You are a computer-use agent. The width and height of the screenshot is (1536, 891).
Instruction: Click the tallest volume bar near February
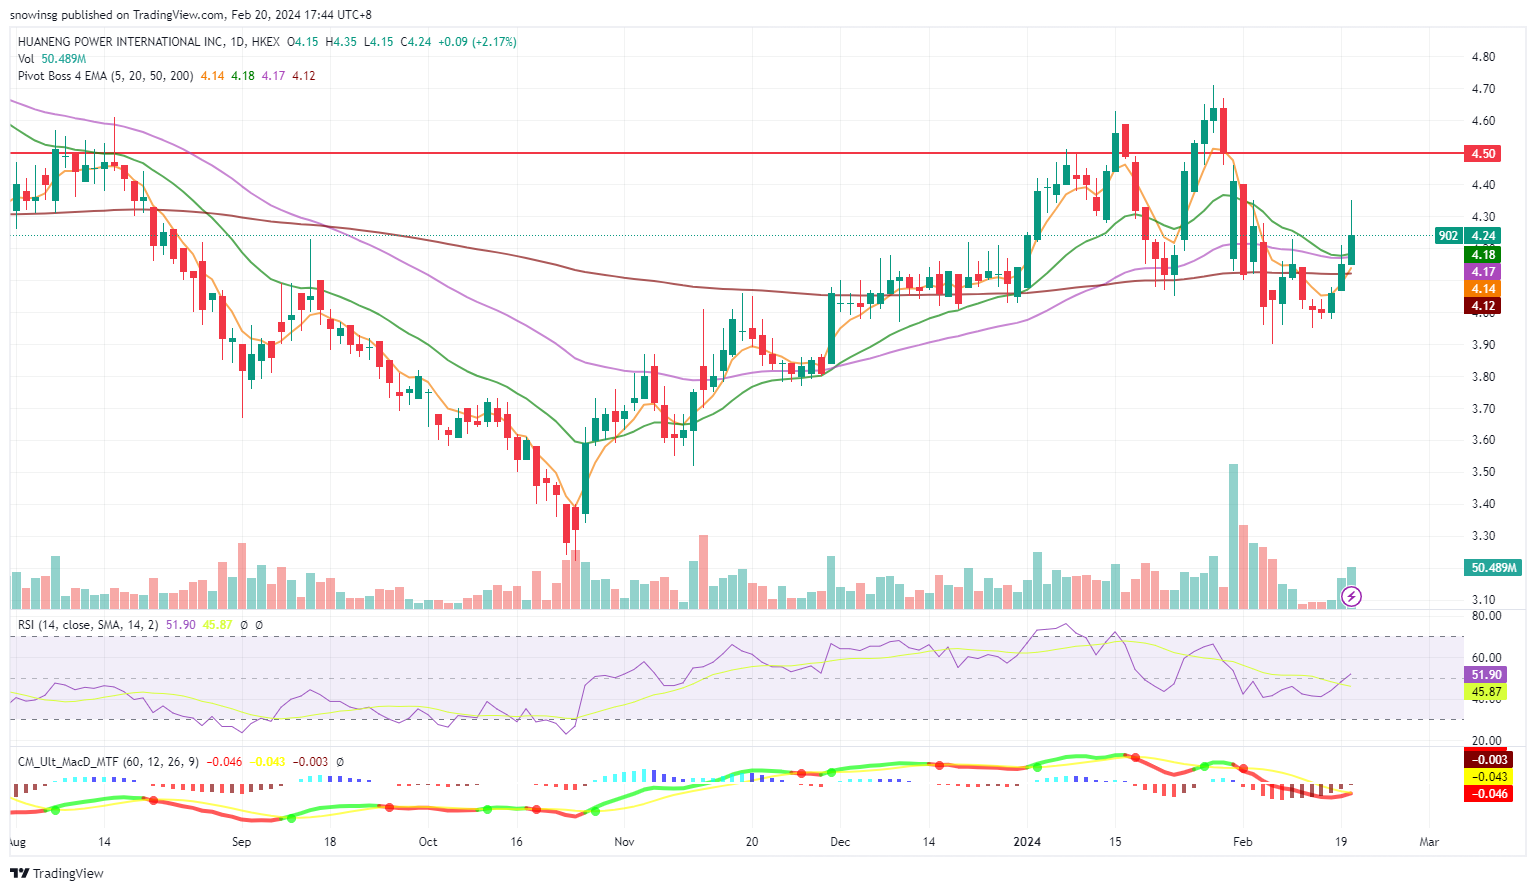(x=1234, y=536)
